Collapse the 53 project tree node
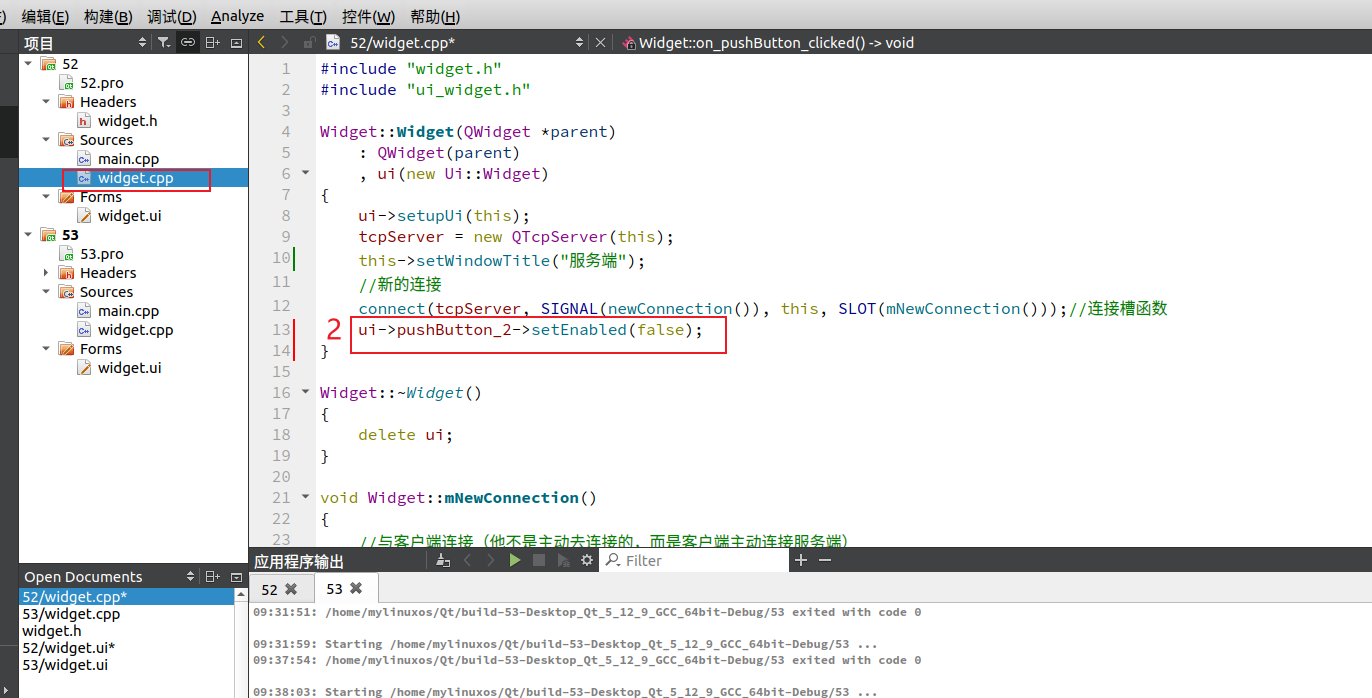This screenshot has width=1372, height=698. [28, 234]
